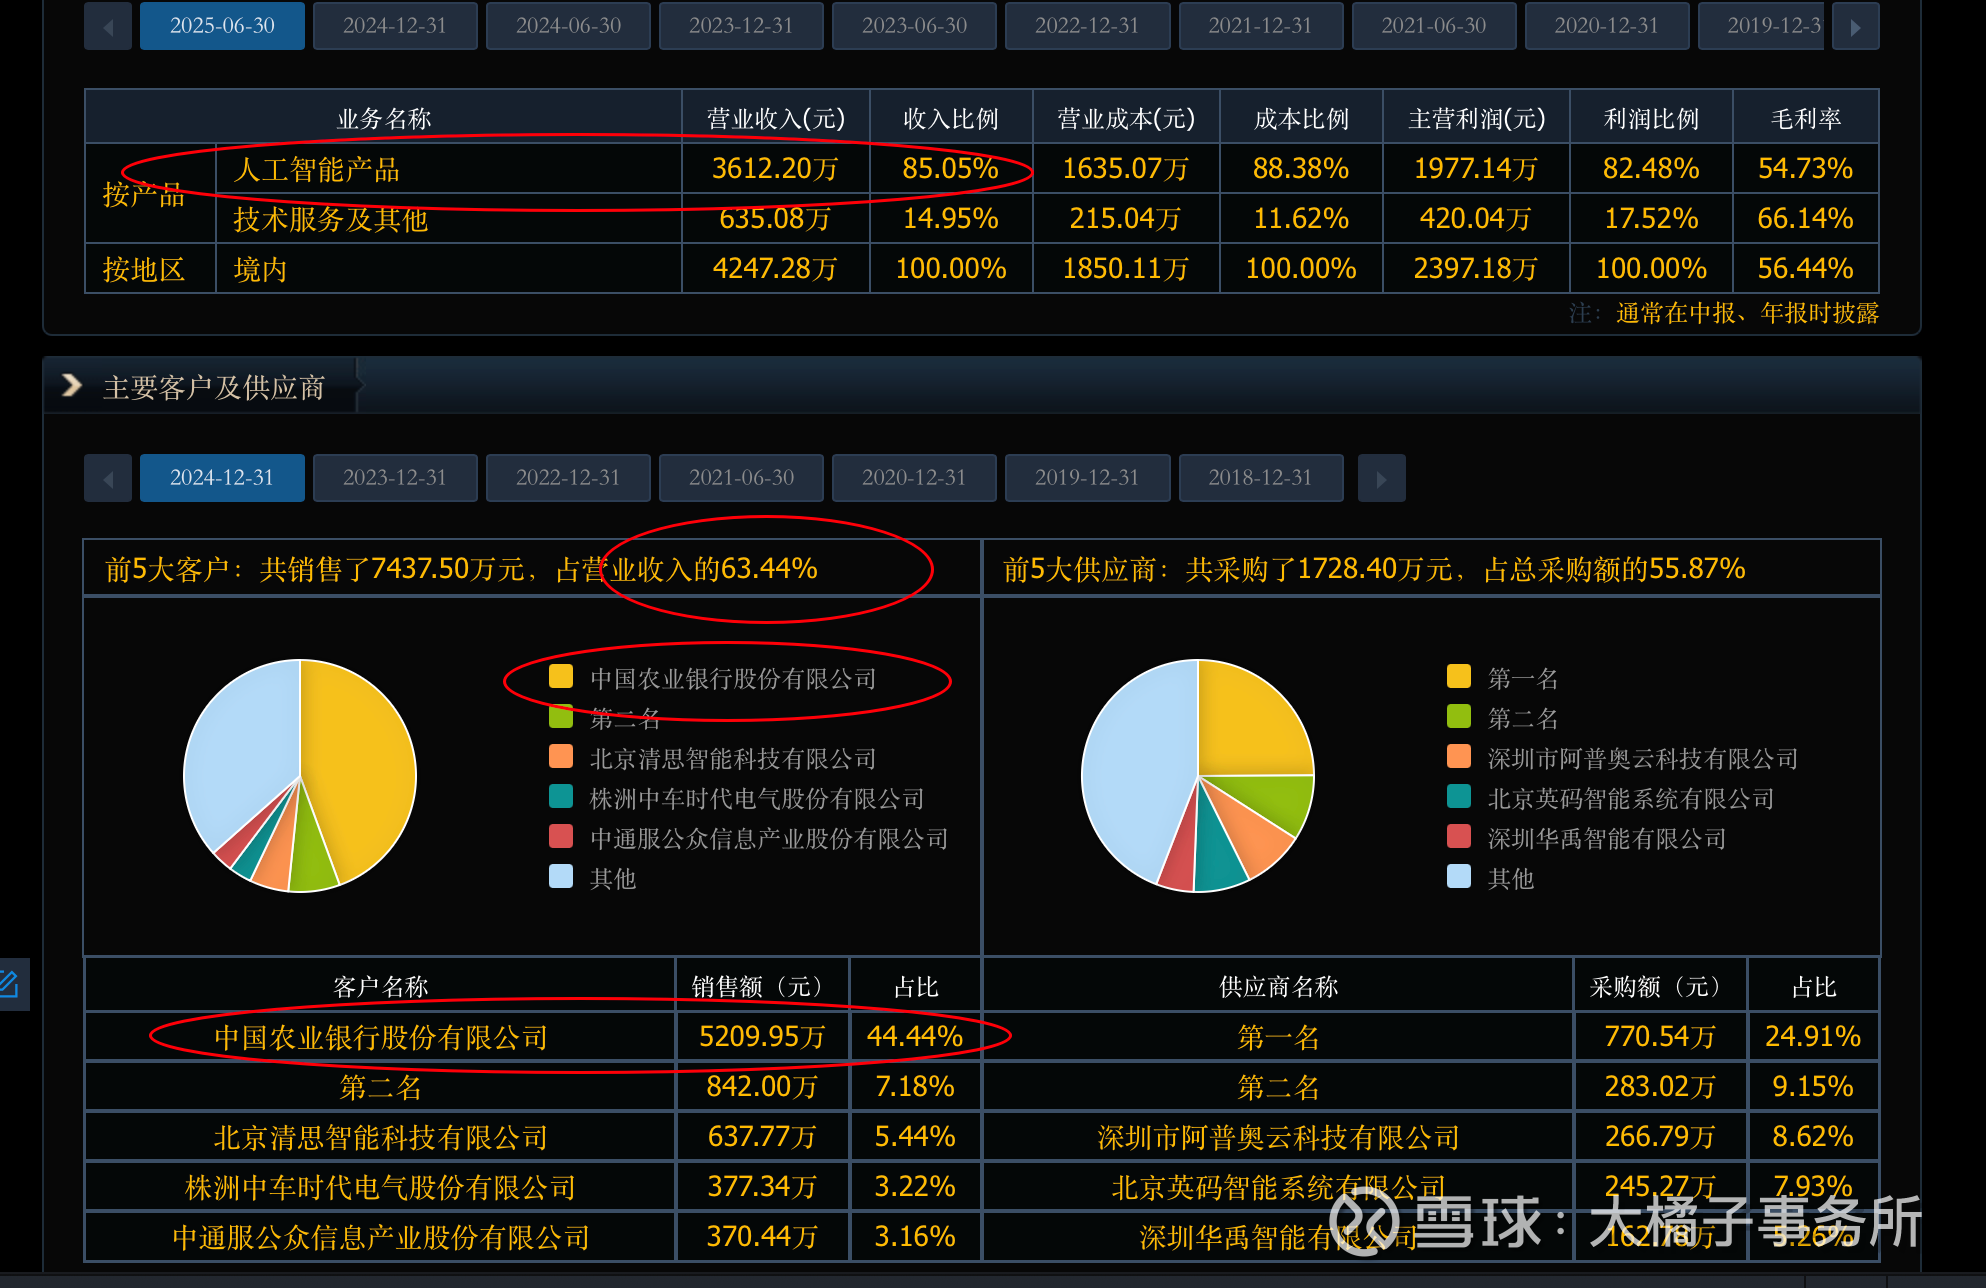
Task: Expand the 主要客户及供应商 section chevron
Action: pyautogui.click(x=72, y=386)
